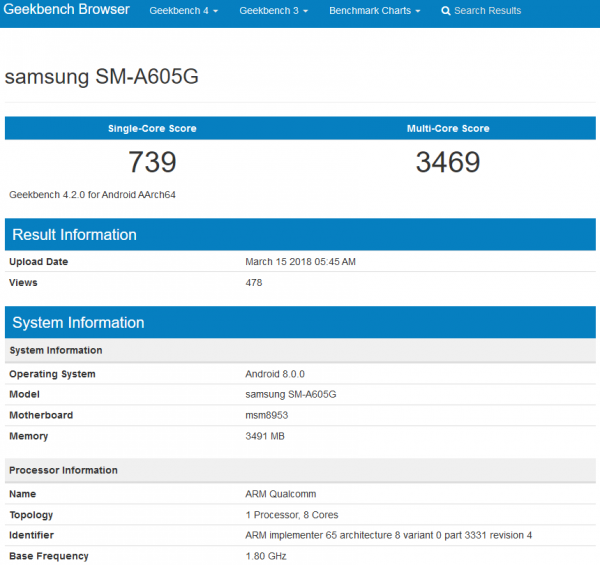Select the Android 8.0.0 value
The width and height of the screenshot is (600, 565).
[x=275, y=374]
